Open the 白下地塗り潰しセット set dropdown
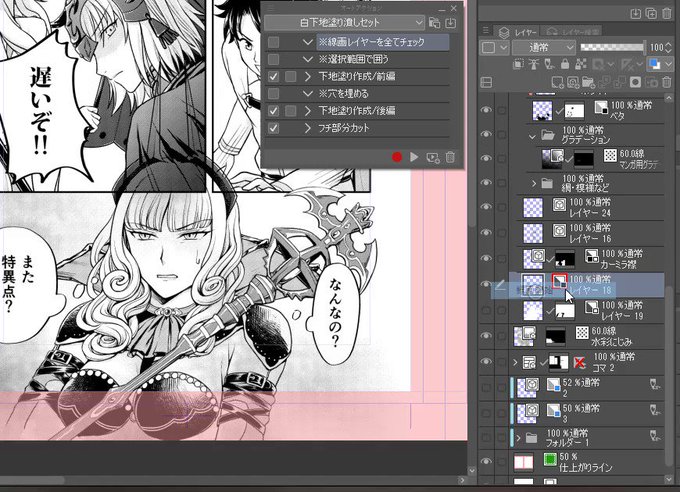The width and height of the screenshot is (680, 492). 344,23
